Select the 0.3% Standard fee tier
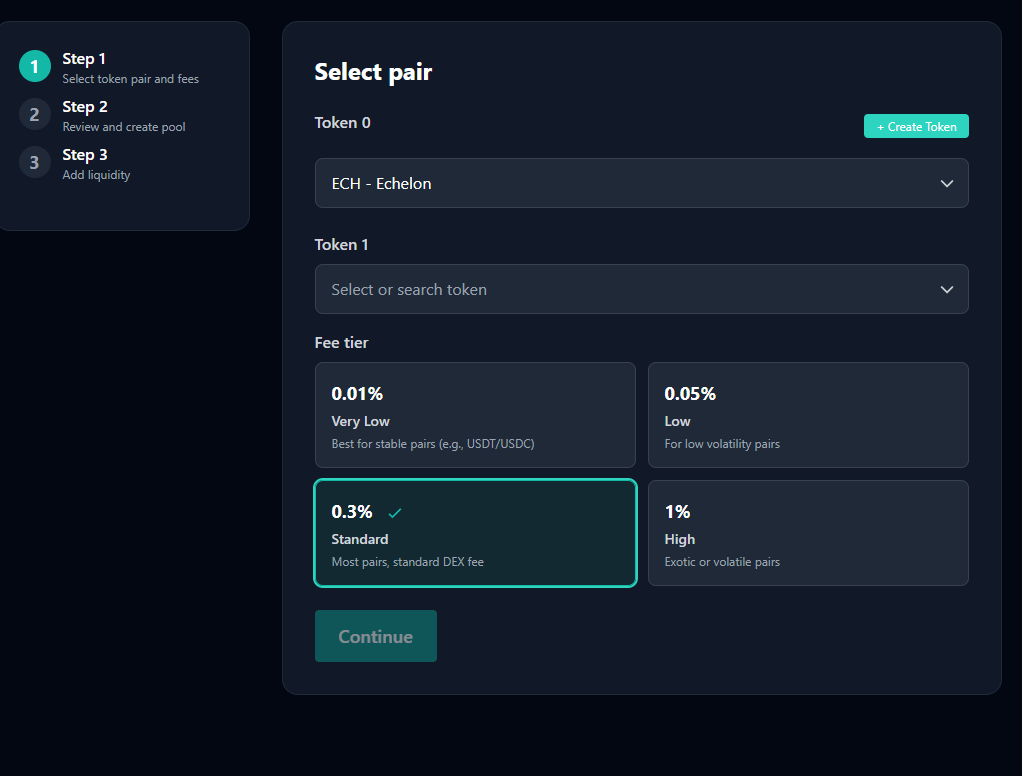Image resolution: width=1022 pixels, height=776 pixels. click(x=475, y=533)
